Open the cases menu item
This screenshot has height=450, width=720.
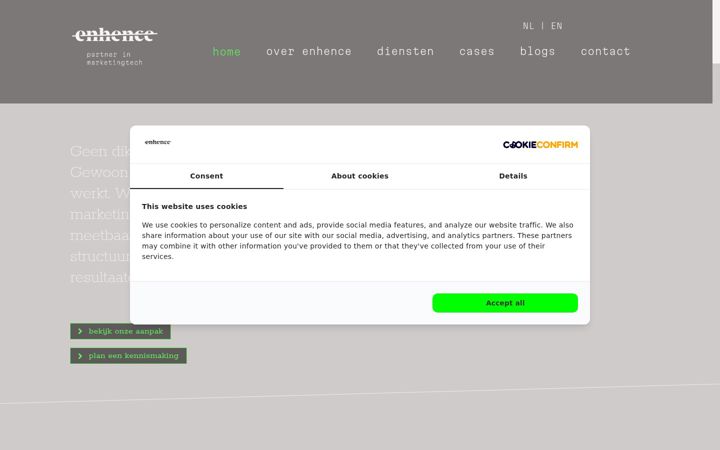tap(477, 51)
